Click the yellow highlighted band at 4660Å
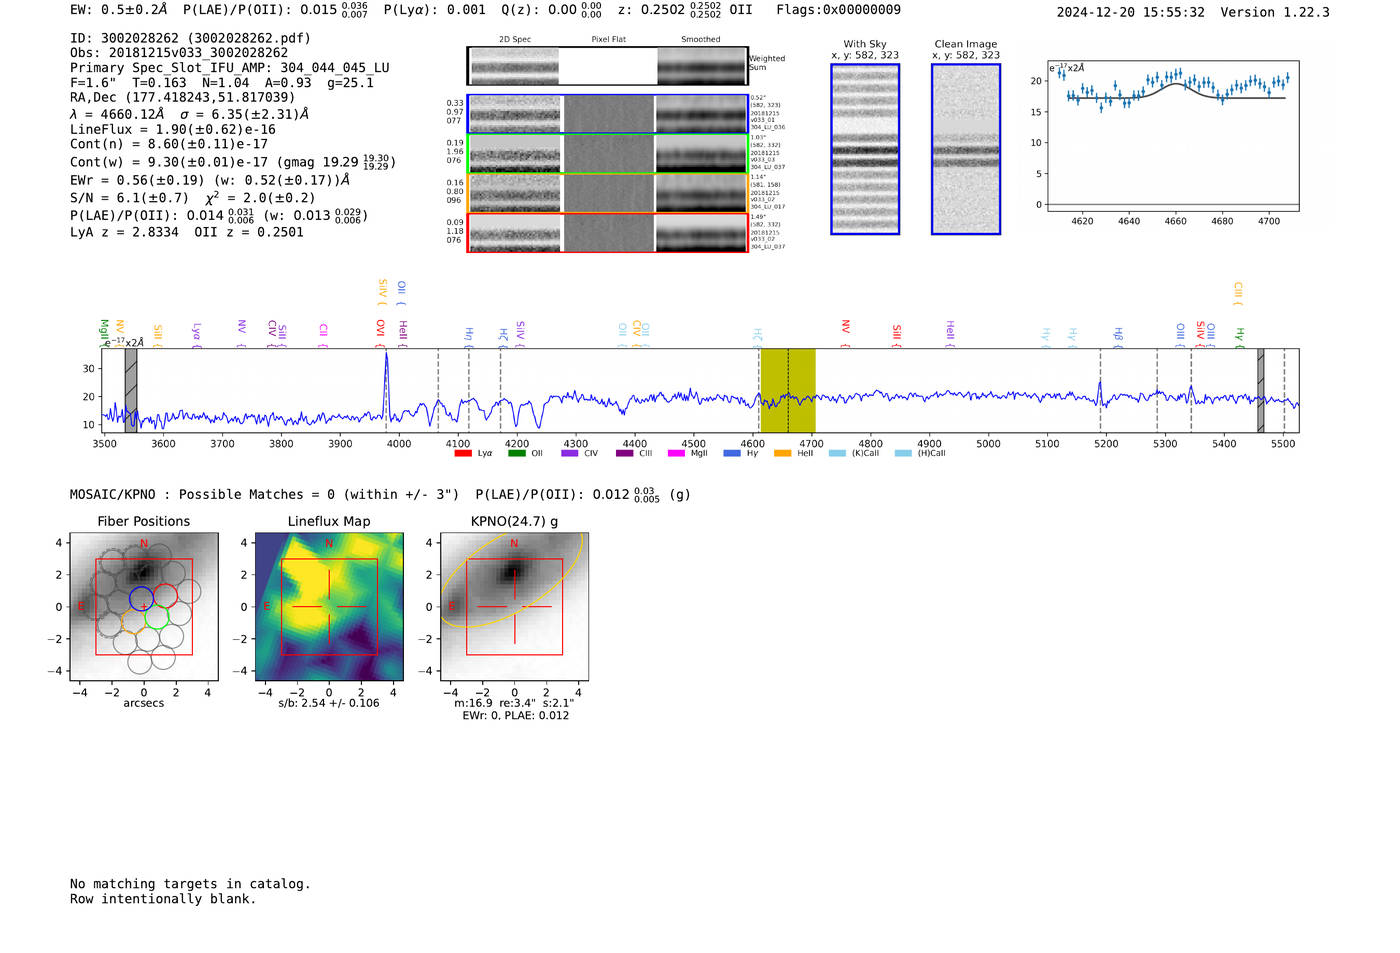1400x953 pixels. (788, 391)
